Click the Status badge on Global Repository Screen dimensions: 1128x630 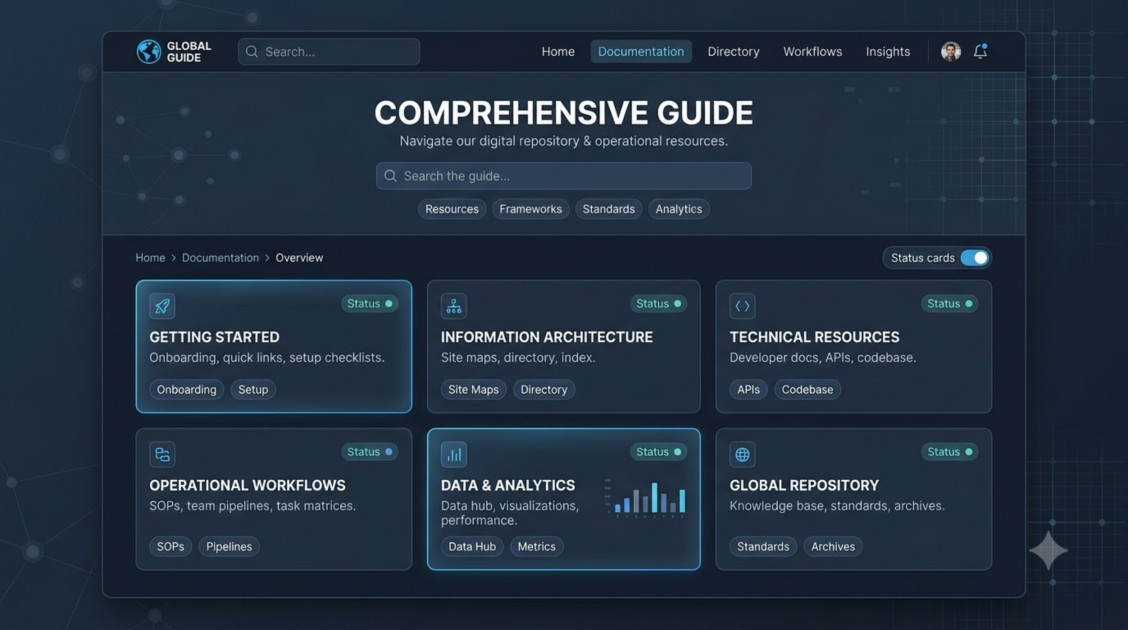pos(950,452)
